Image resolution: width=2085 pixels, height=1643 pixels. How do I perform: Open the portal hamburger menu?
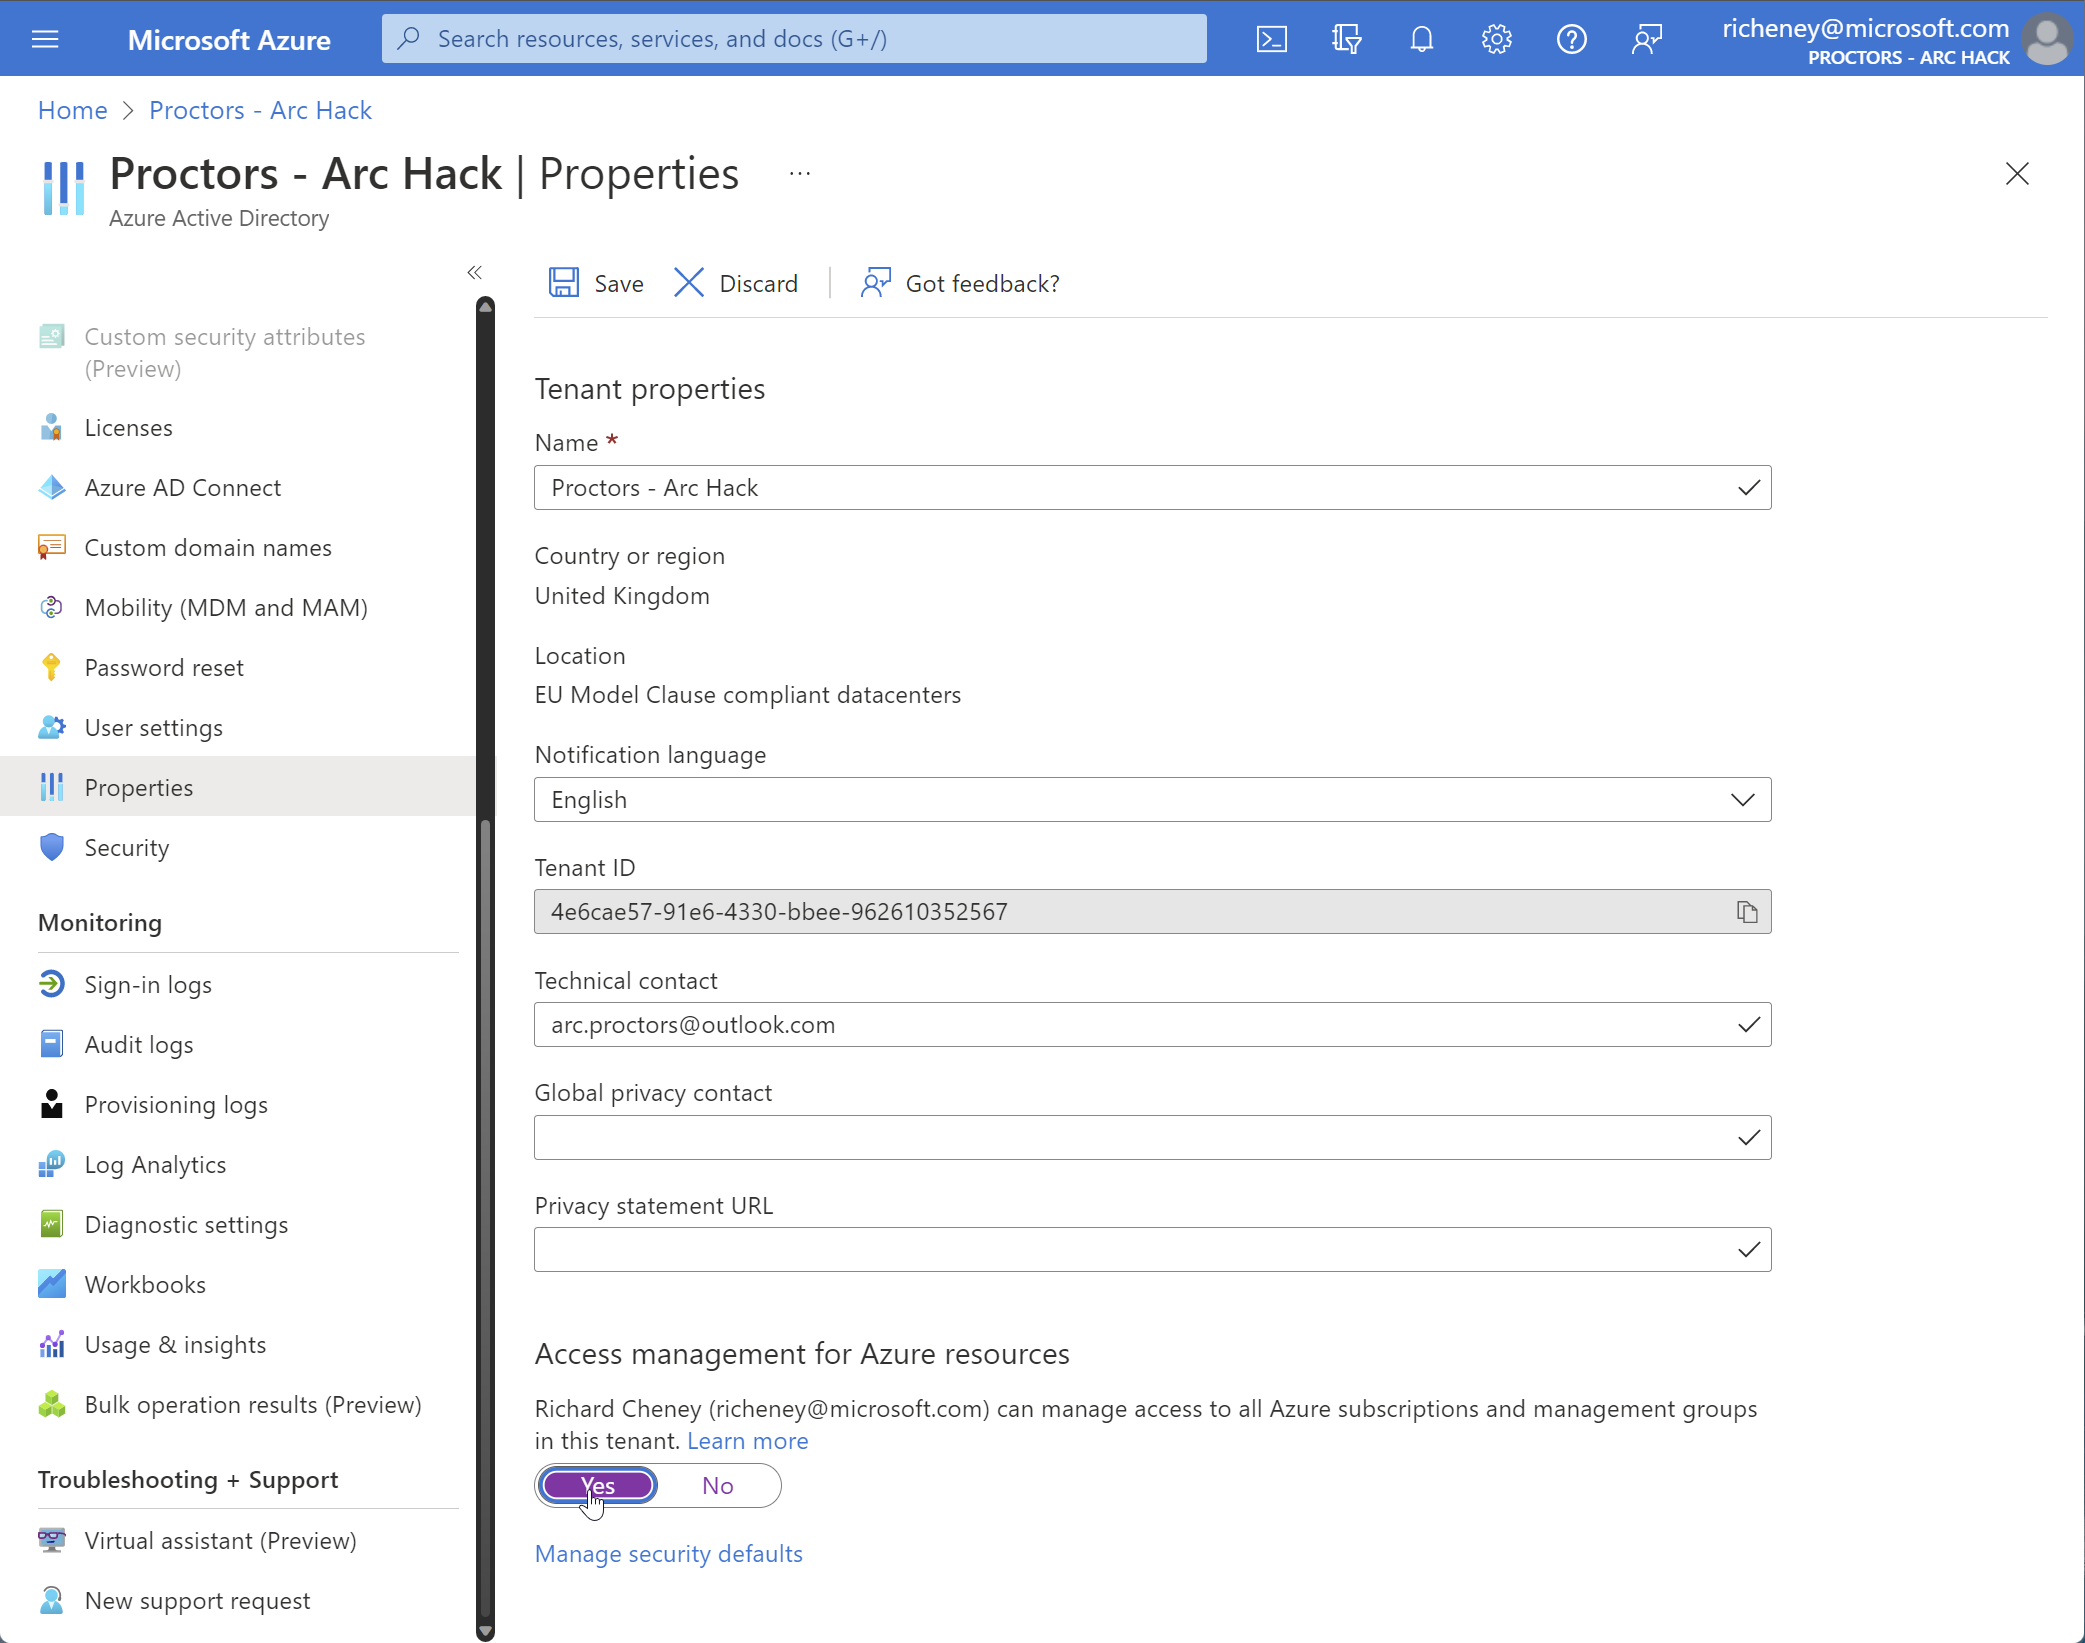point(46,39)
